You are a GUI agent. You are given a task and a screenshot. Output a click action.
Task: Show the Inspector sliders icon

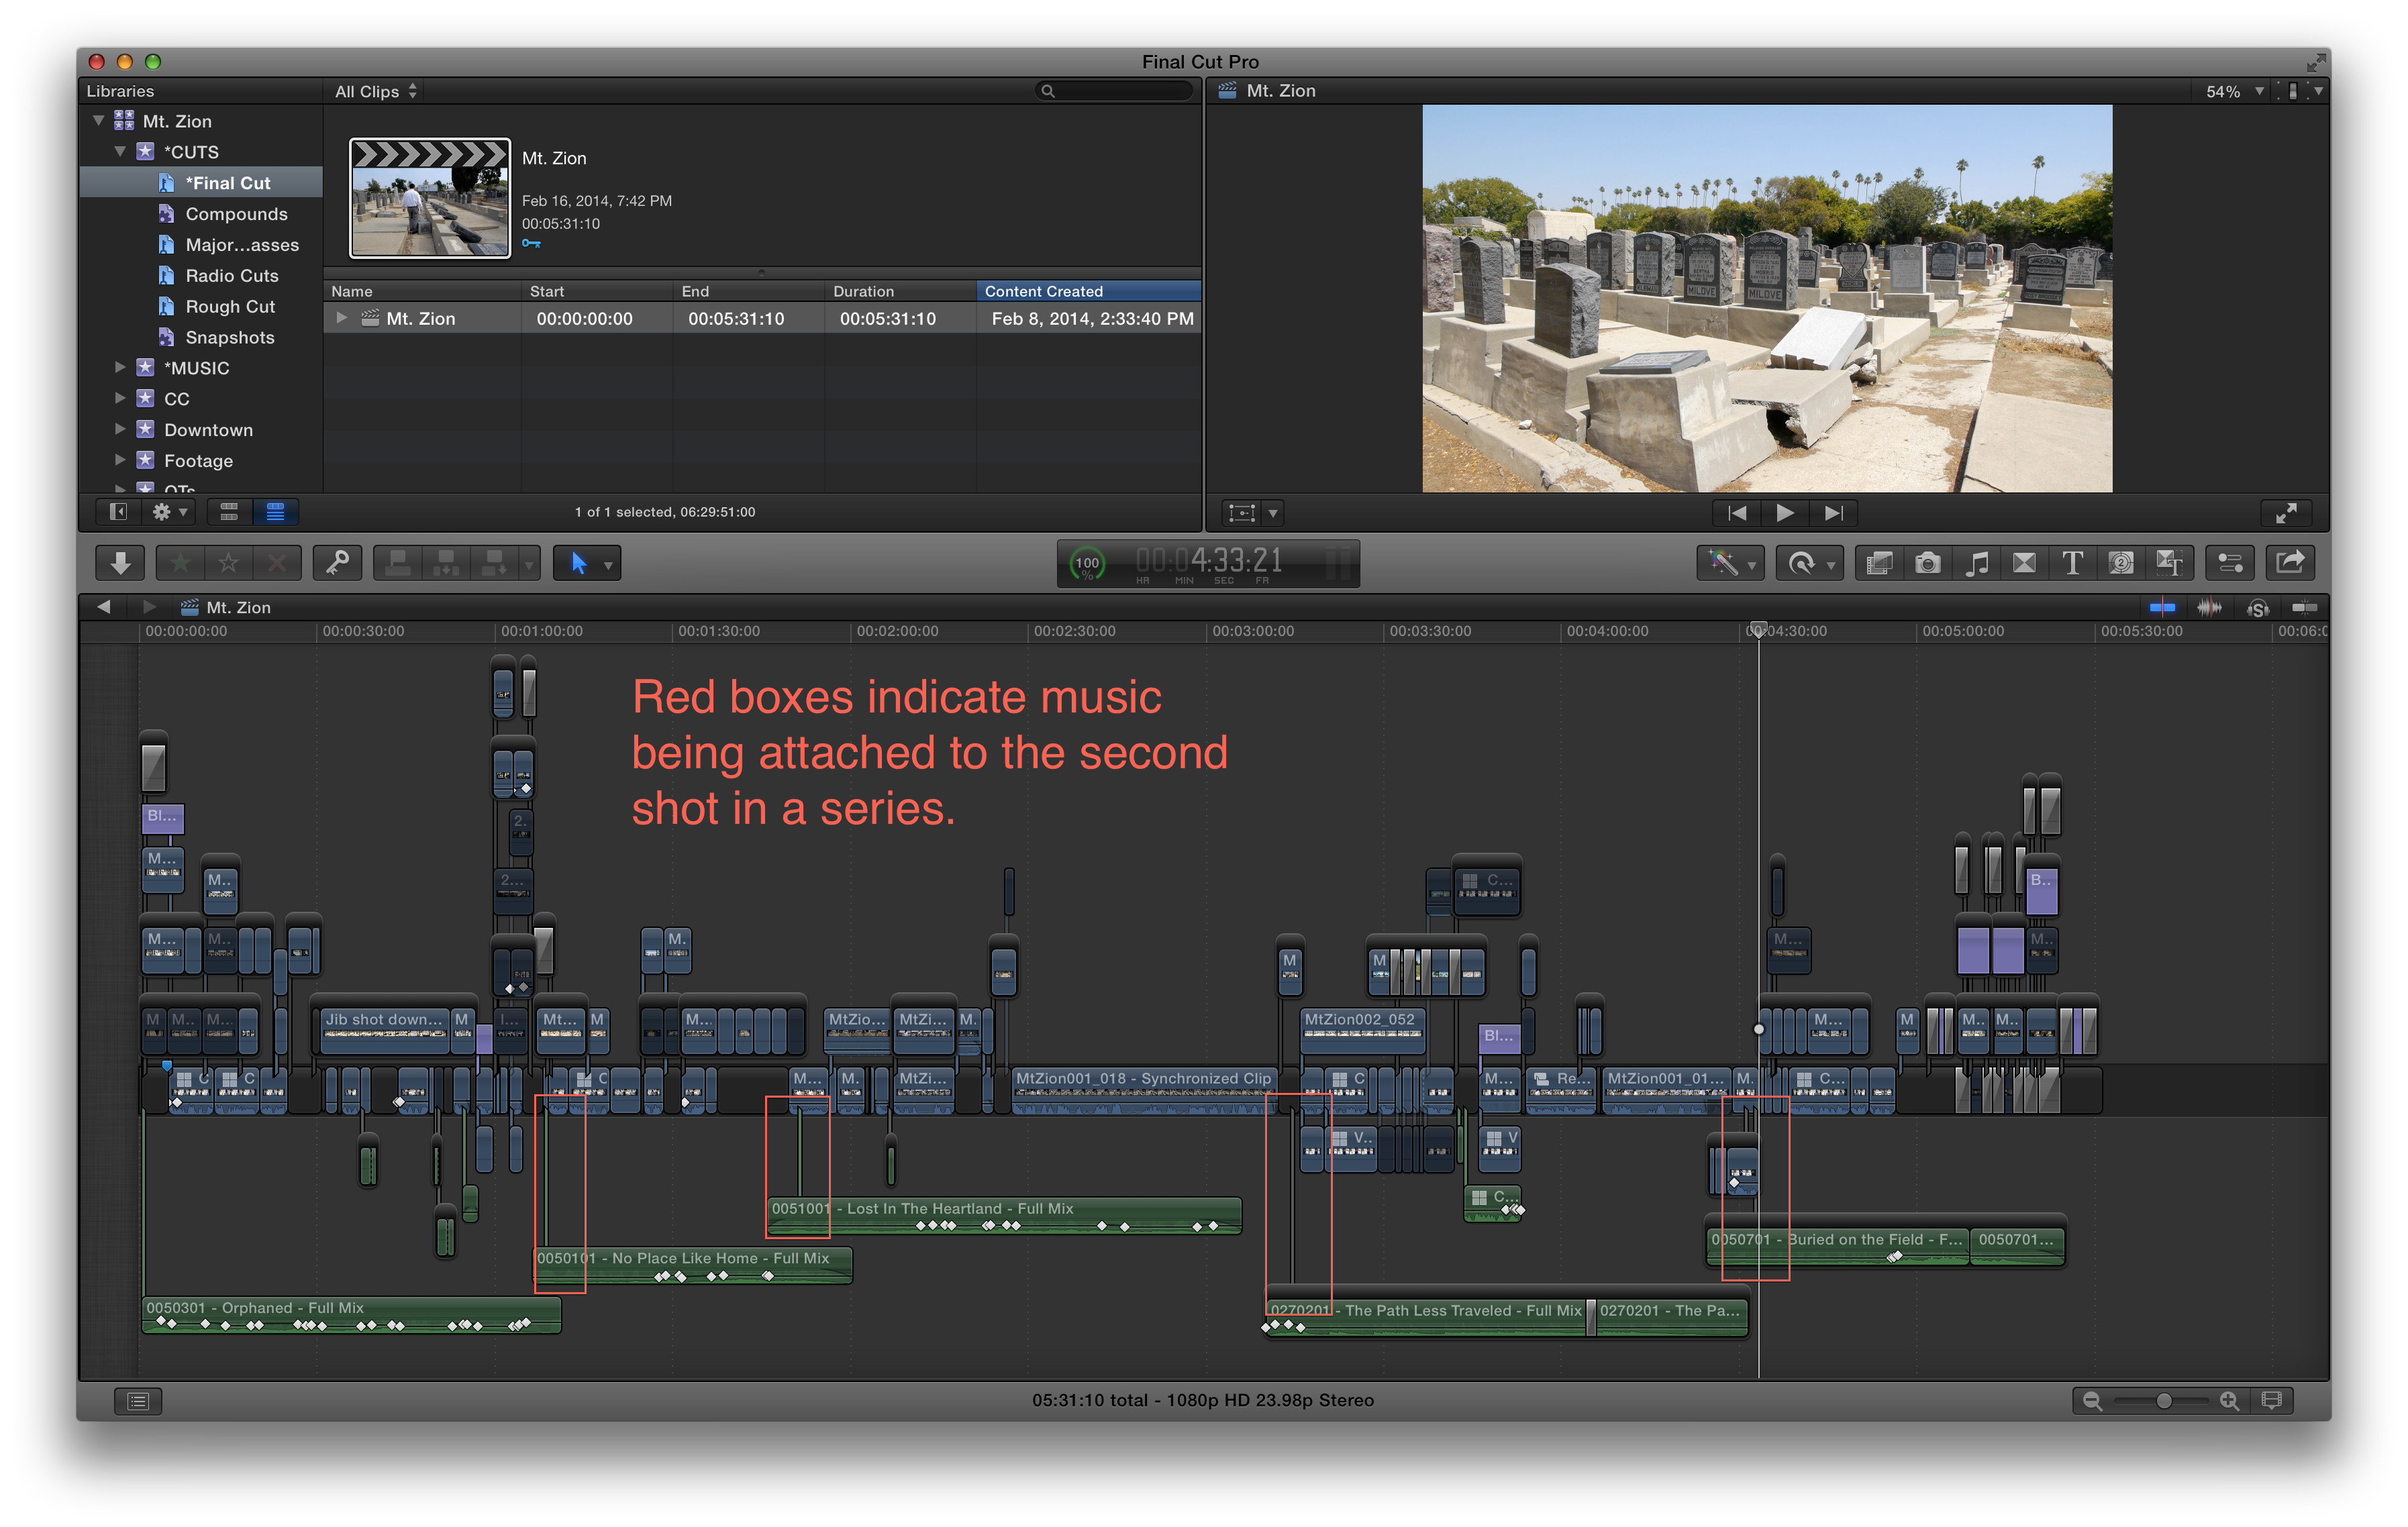(x=2230, y=563)
